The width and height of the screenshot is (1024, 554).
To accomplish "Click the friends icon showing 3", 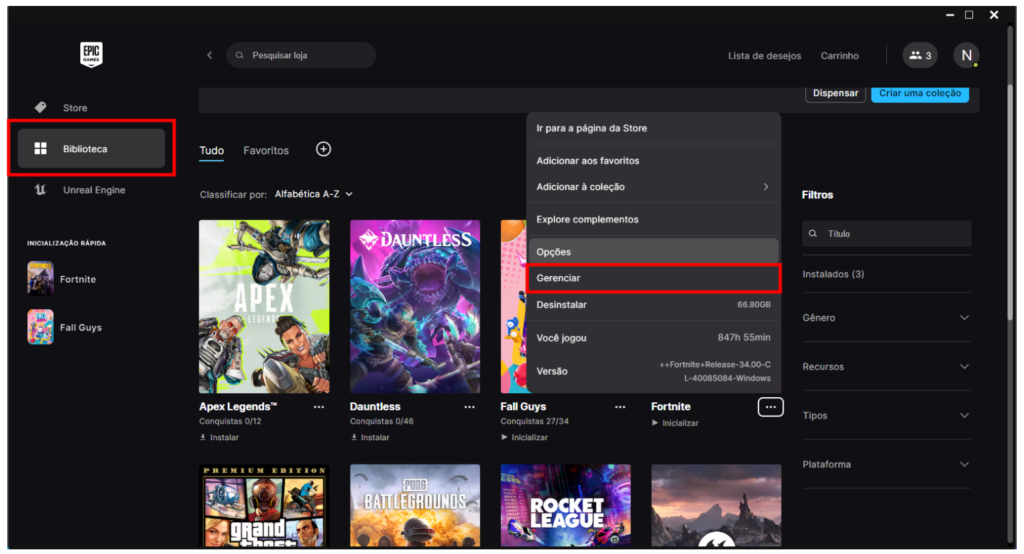I will coord(919,56).
